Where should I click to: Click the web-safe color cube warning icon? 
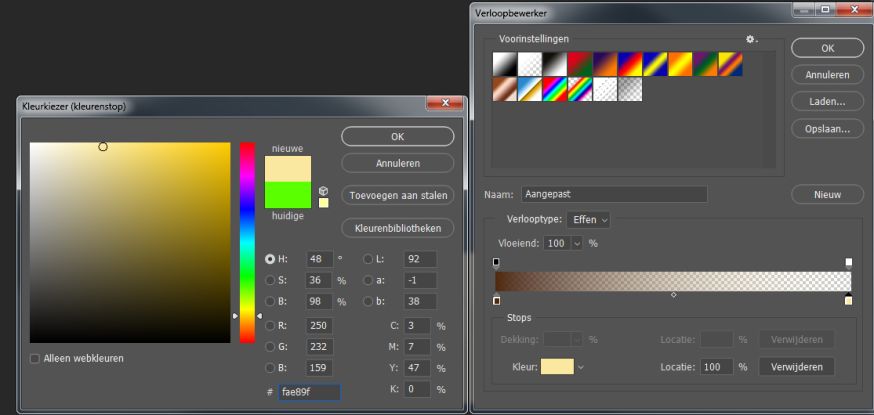[323, 190]
